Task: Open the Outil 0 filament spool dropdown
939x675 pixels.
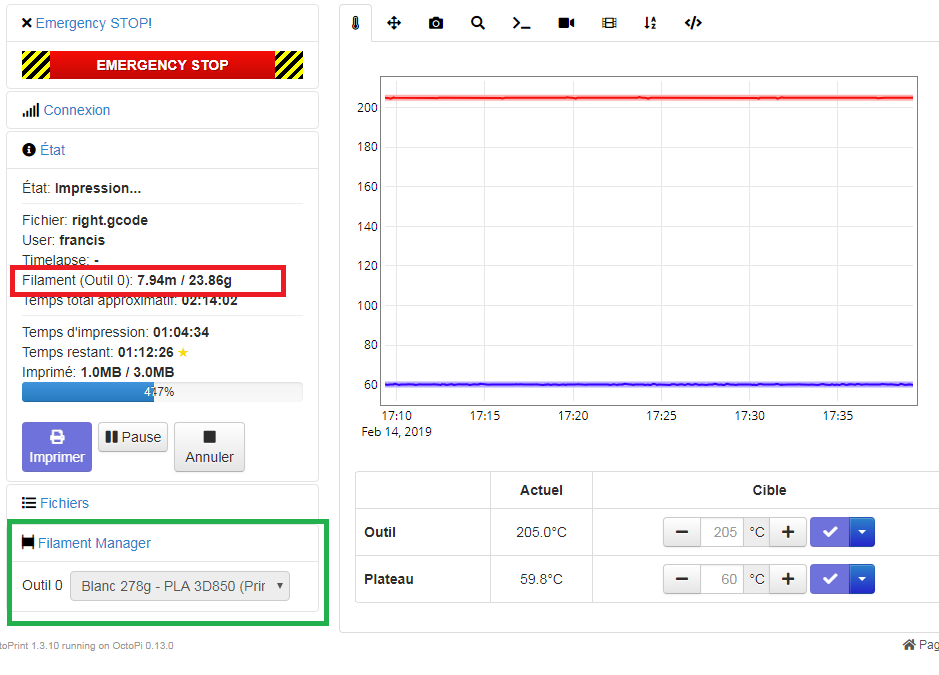Action: click(180, 586)
